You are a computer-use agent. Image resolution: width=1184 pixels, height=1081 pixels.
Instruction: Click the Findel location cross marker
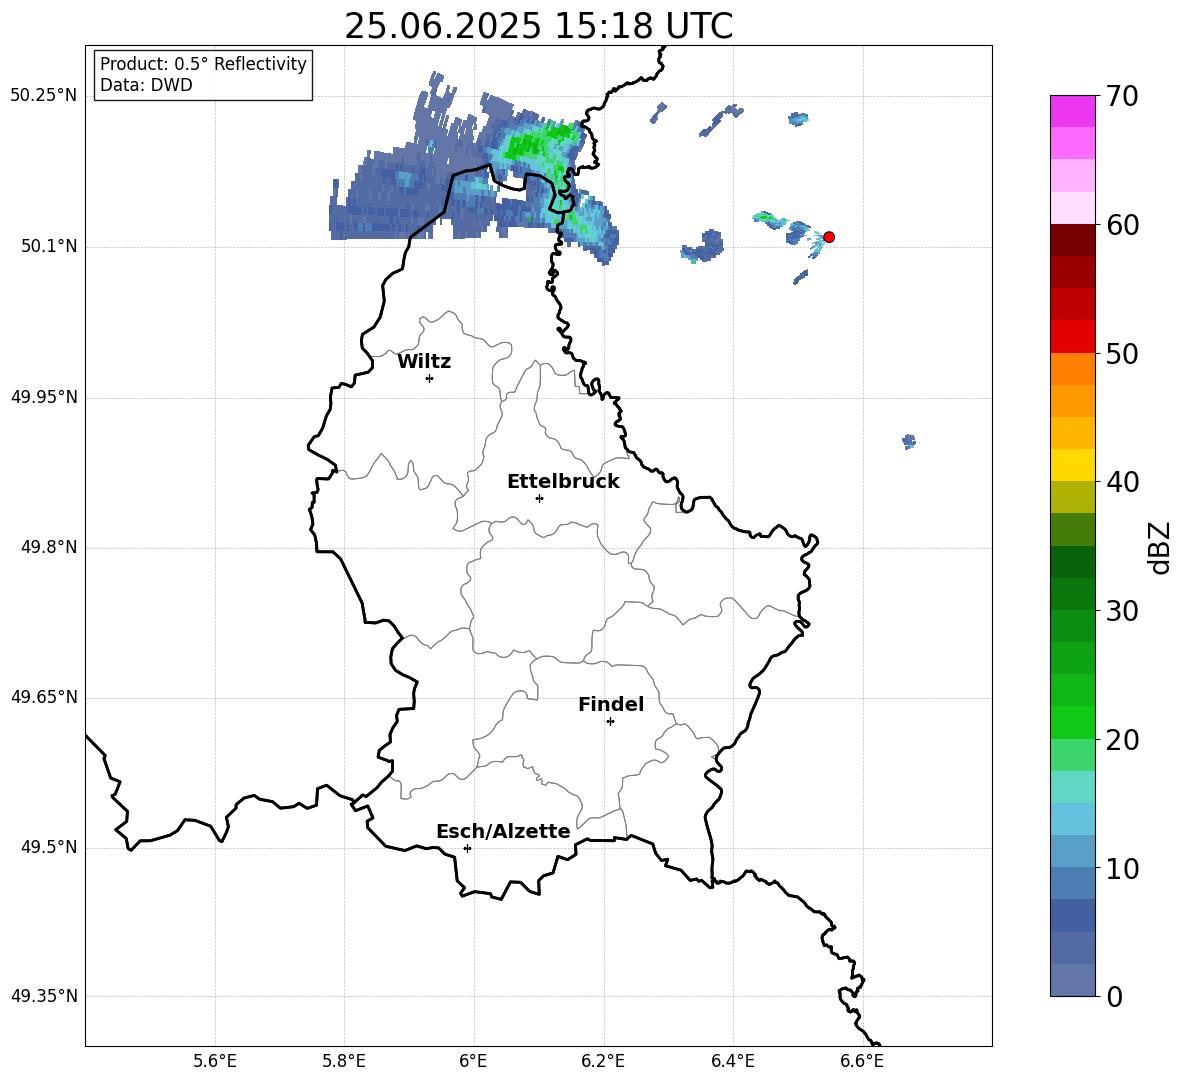[x=610, y=722]
